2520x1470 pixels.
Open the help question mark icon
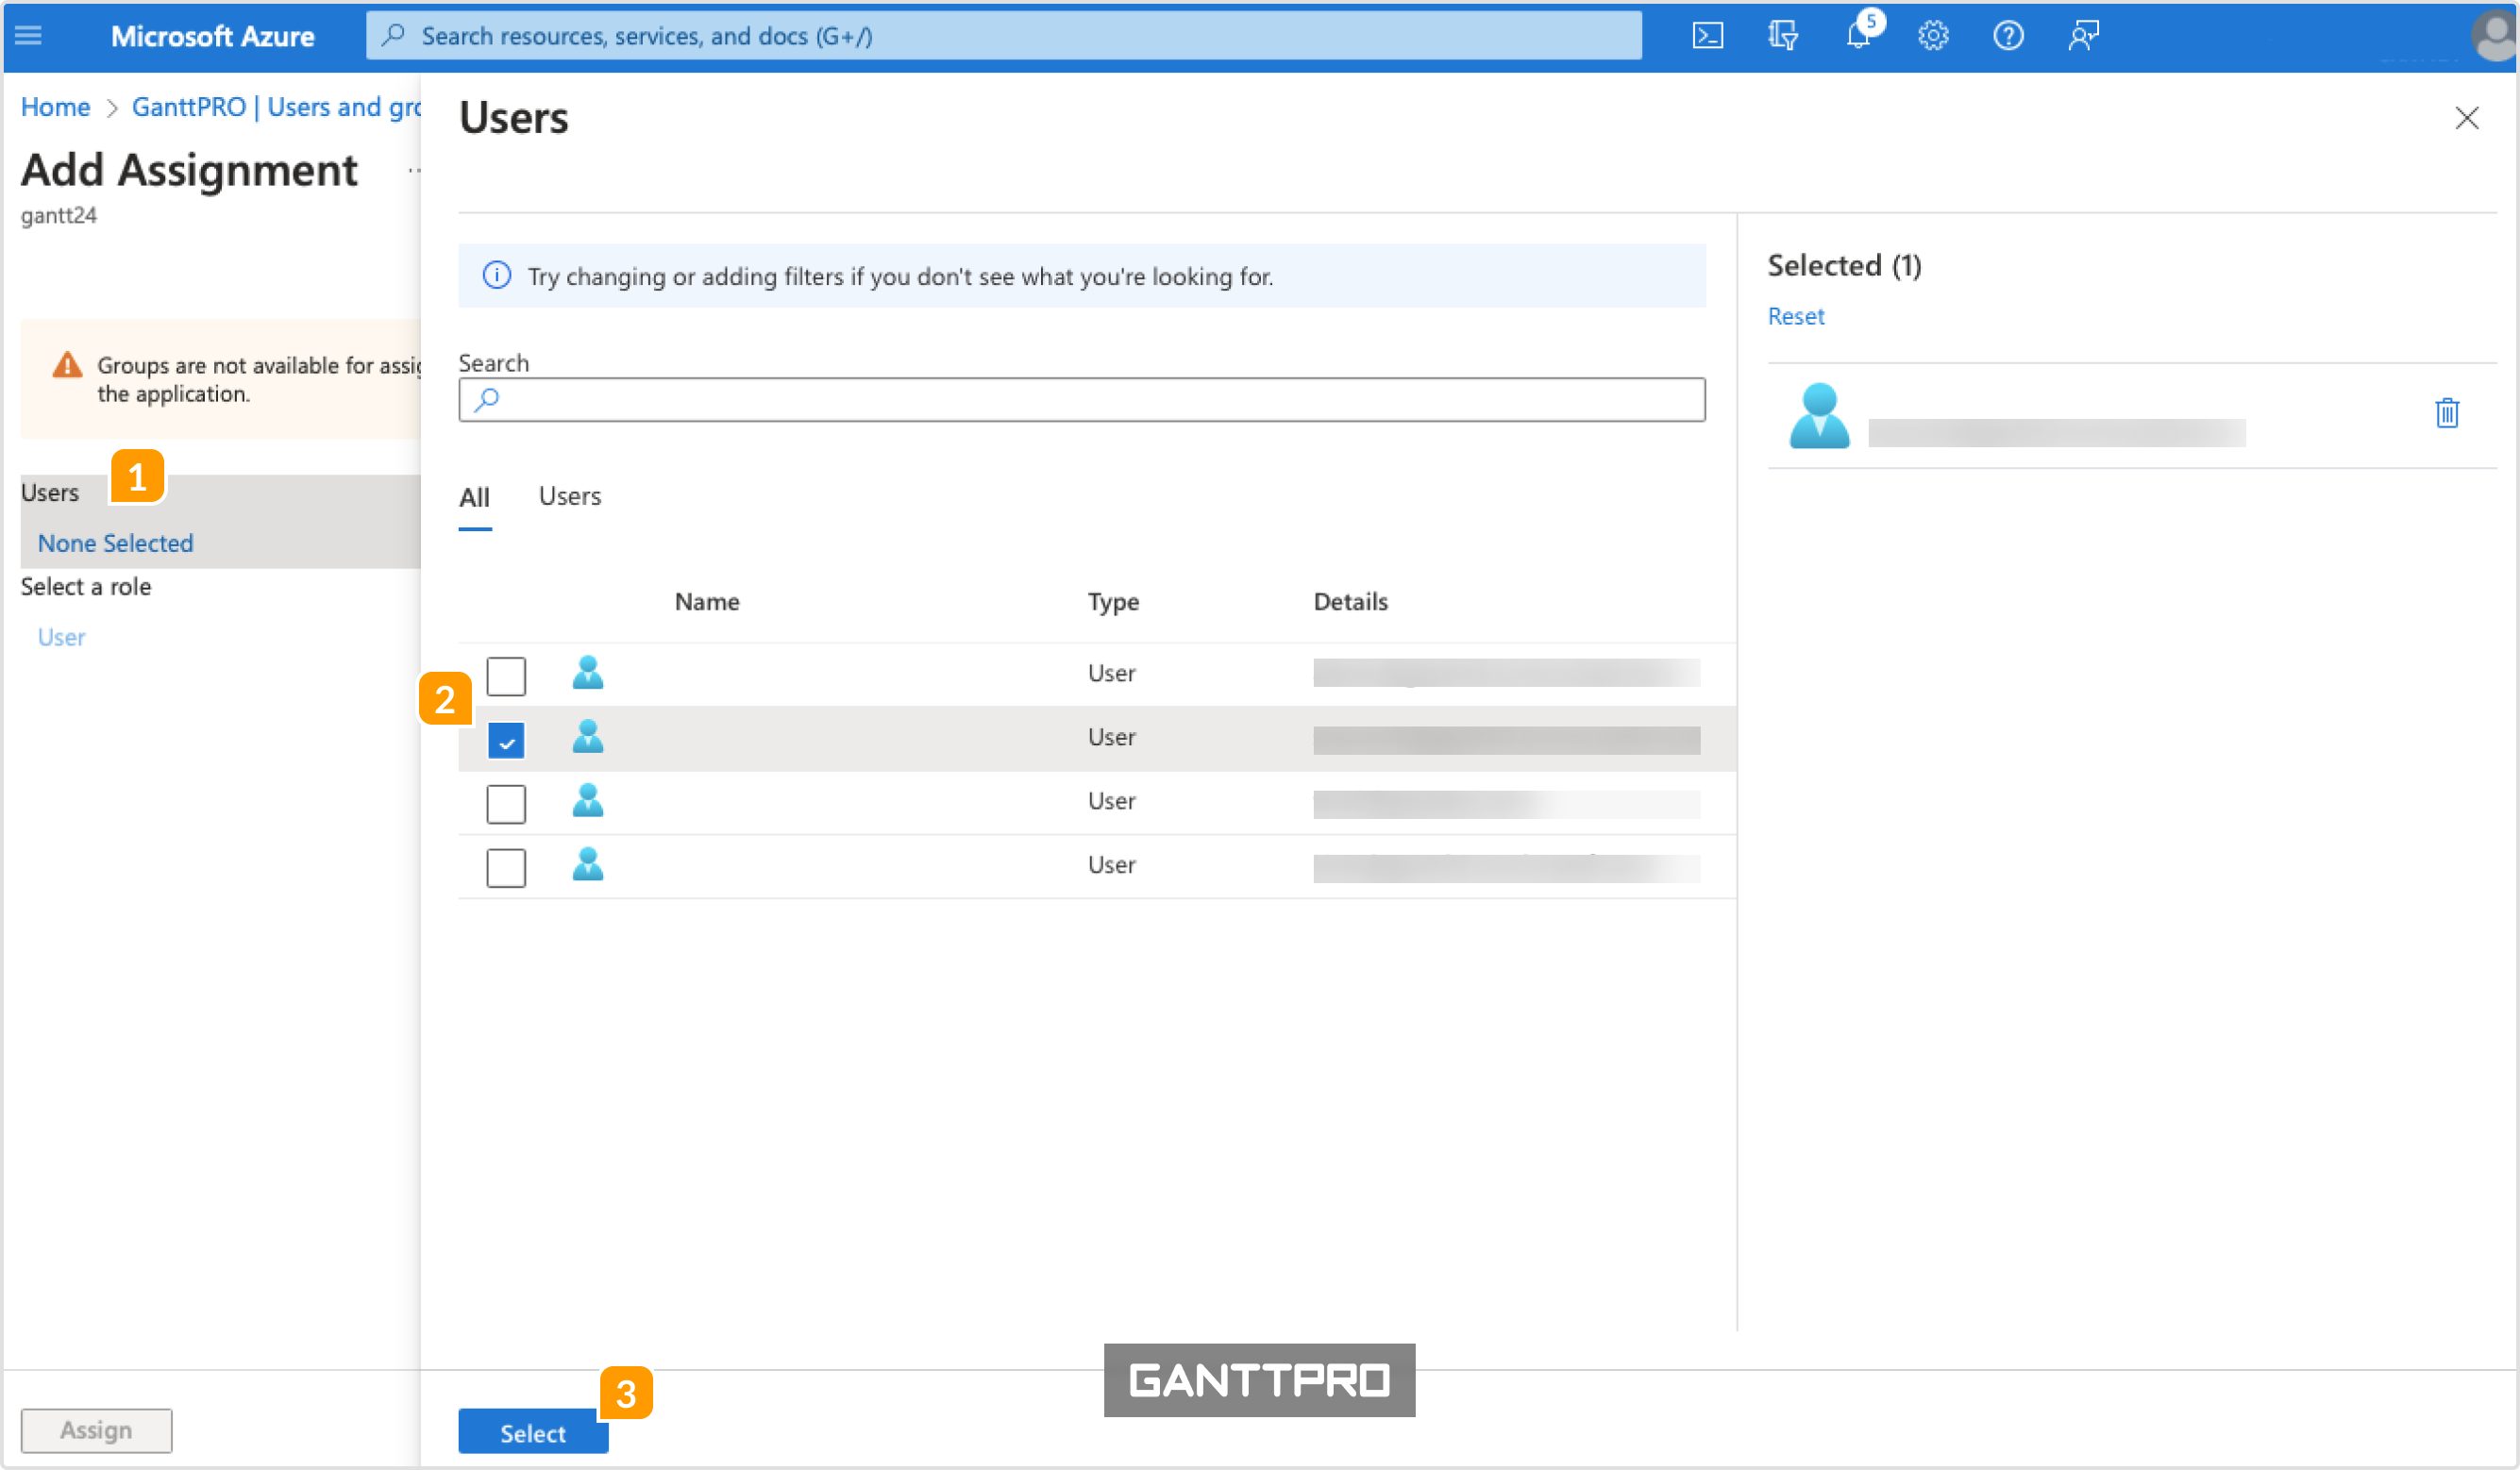[x=2008, y=36]
